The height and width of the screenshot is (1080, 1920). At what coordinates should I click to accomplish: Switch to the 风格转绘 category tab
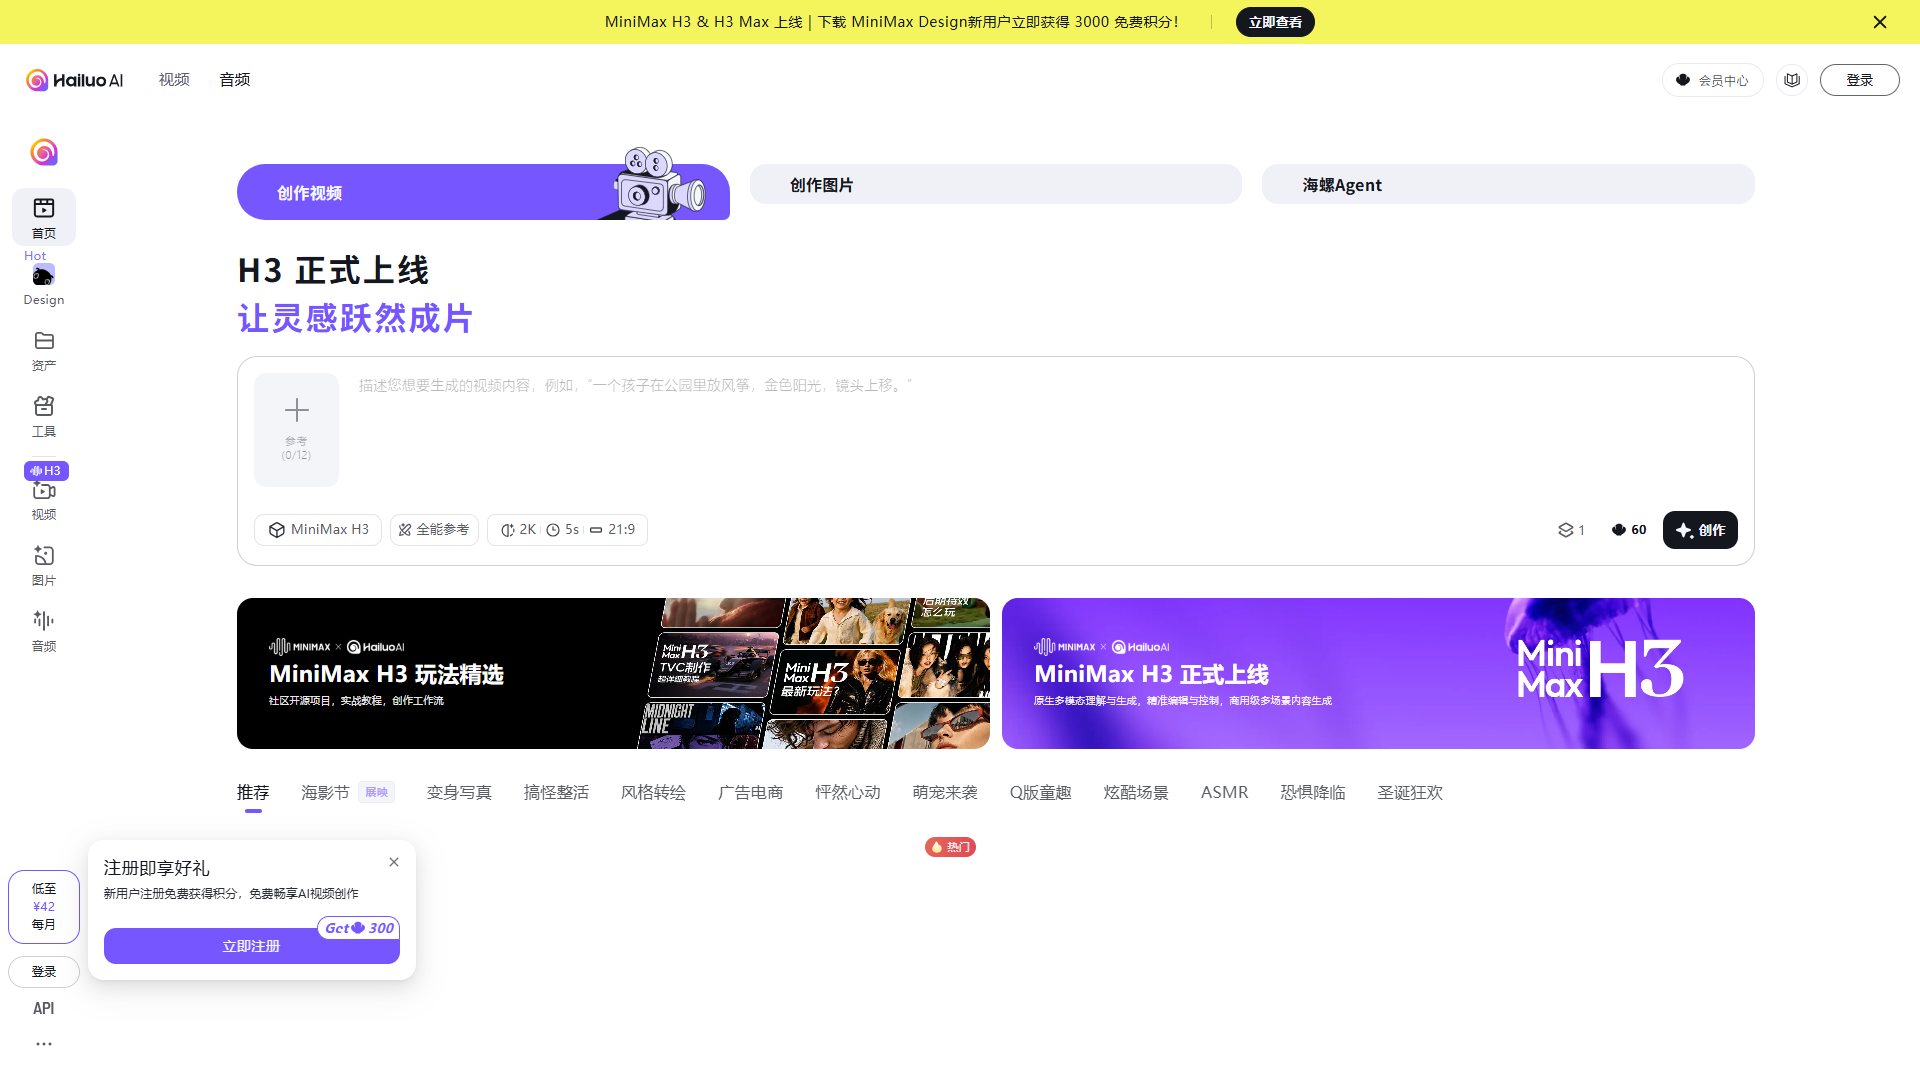tap(653, 793)
